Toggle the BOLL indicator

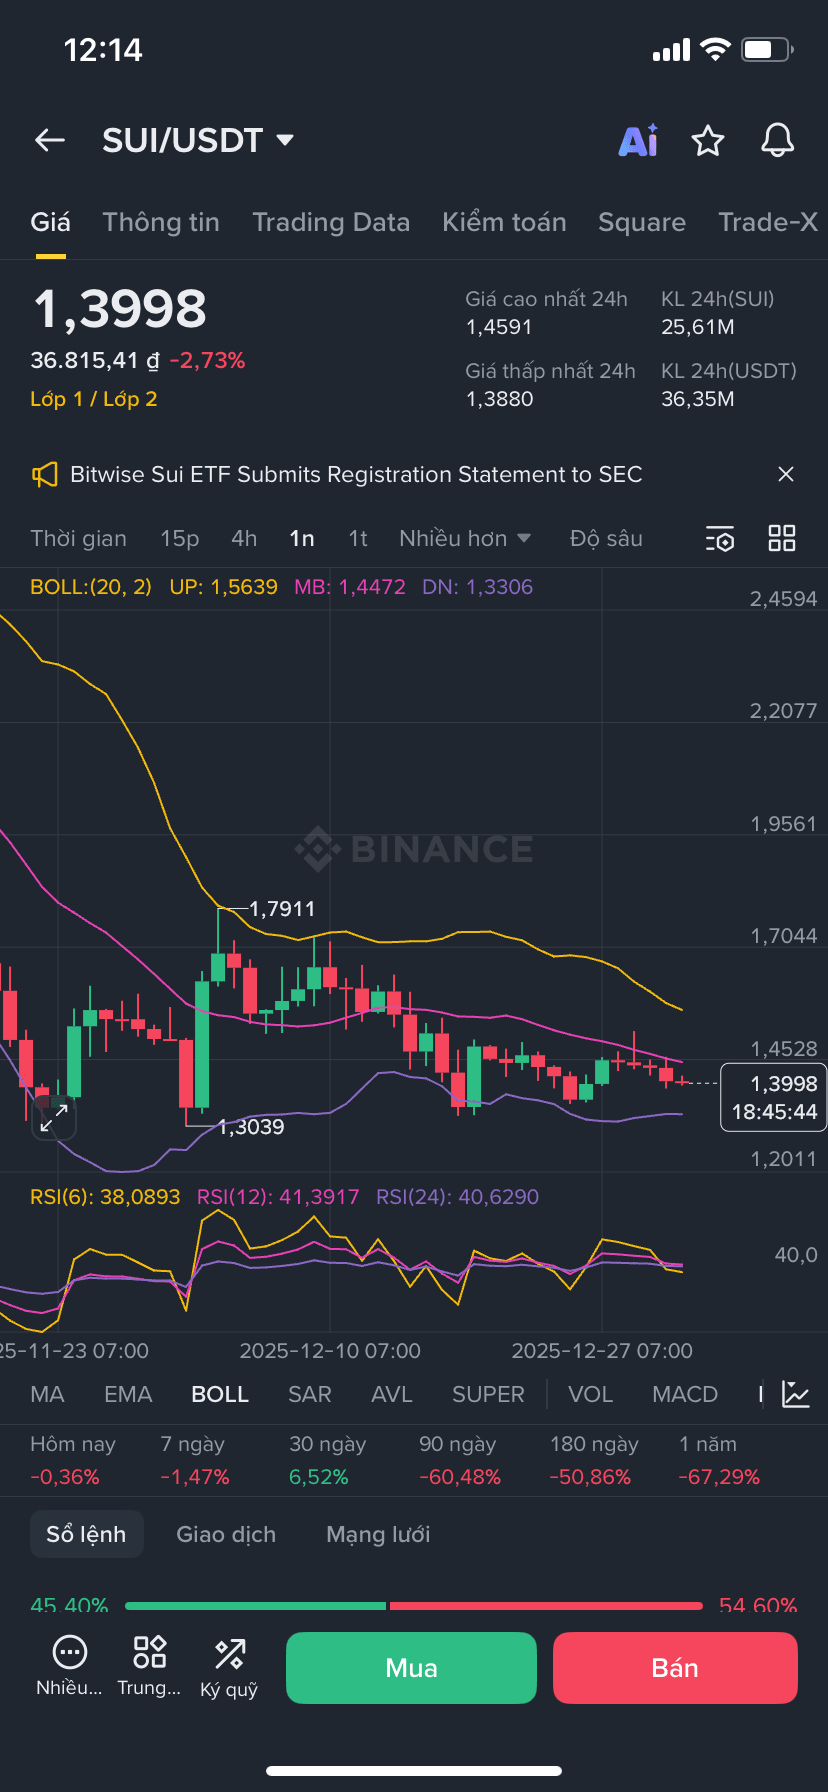(x=220, y=1394)
